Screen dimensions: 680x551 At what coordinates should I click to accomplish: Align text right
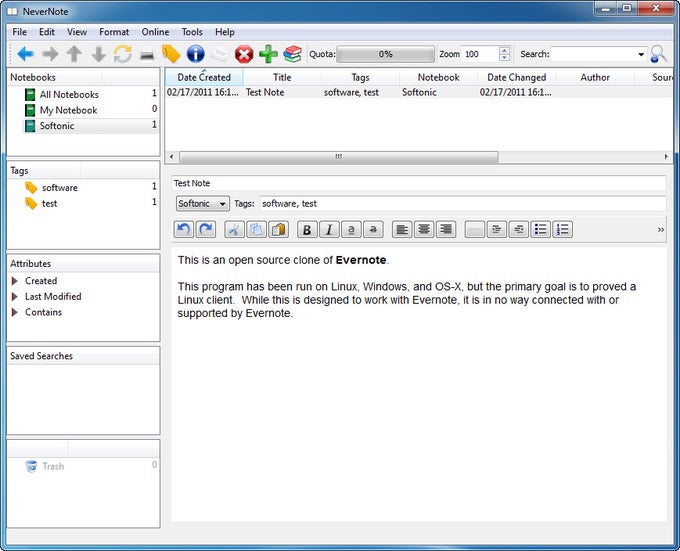point(446,229)
